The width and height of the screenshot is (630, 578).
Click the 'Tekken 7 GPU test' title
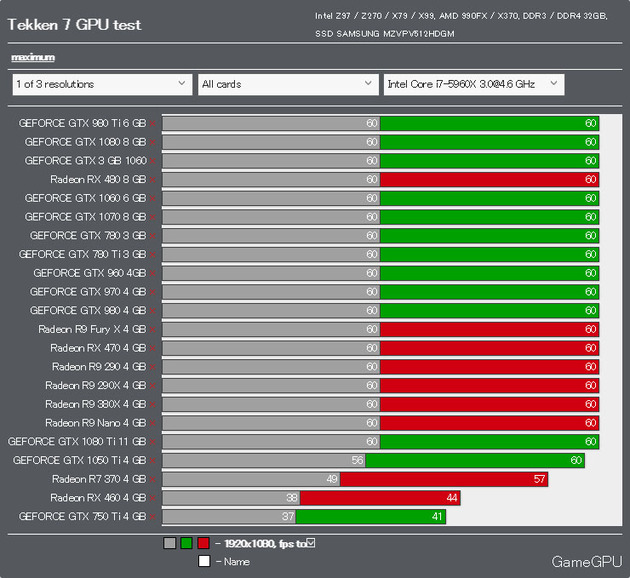(74, 25)
